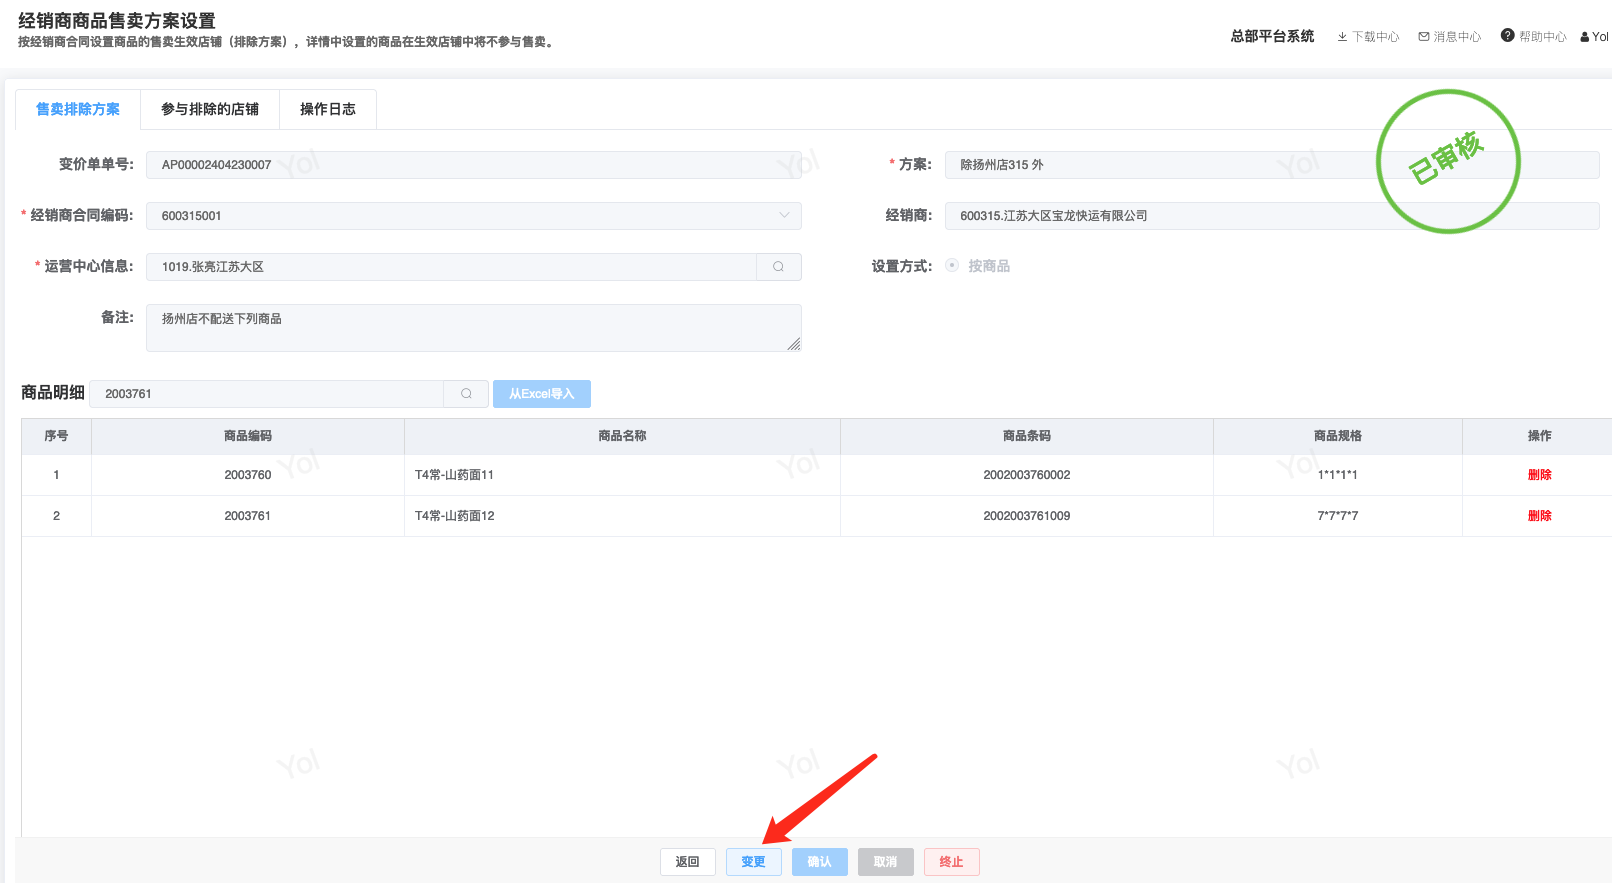Click the 取消 button
Screen dimensions: 1612x883
(x=886, y=862)
